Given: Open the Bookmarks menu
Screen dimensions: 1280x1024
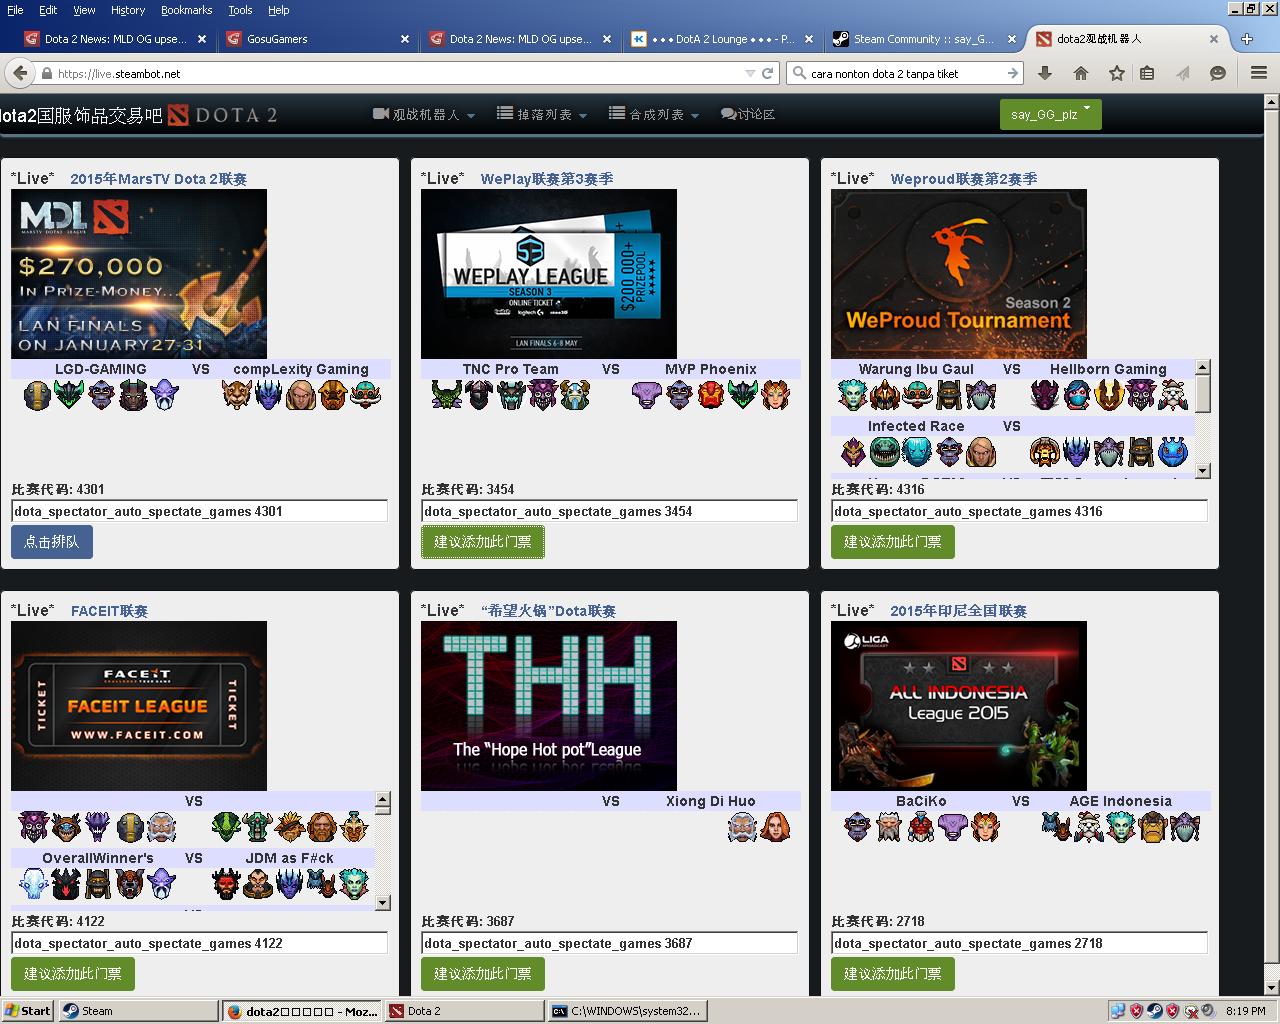Looking at the screenshot, I should pos(186,10).
